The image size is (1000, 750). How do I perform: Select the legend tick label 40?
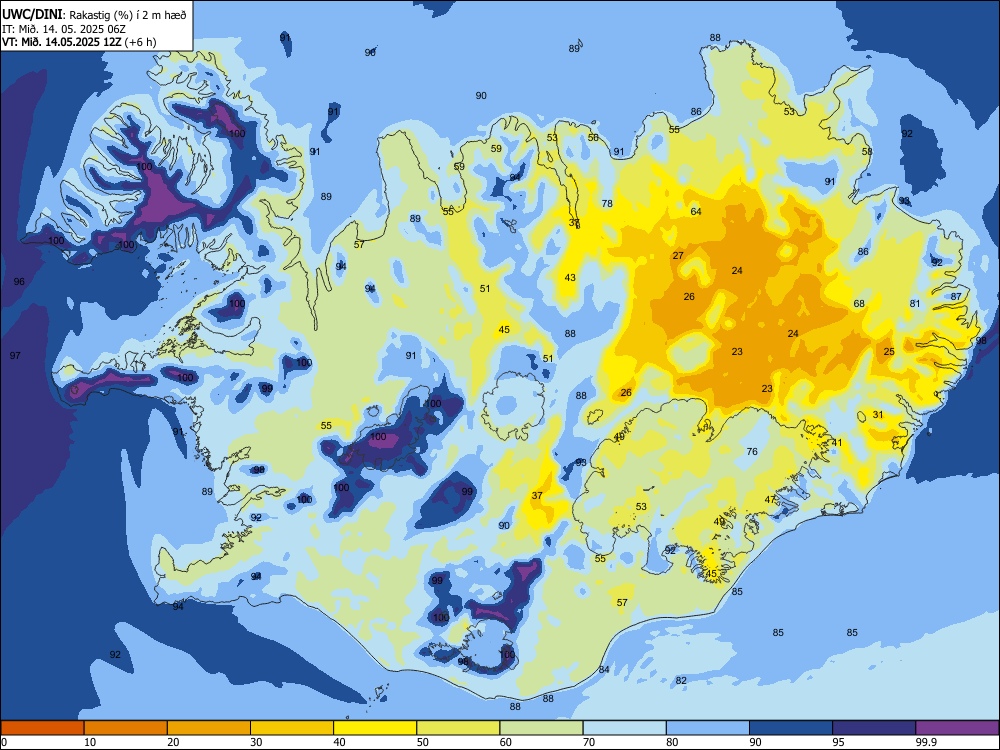[339, 742]
